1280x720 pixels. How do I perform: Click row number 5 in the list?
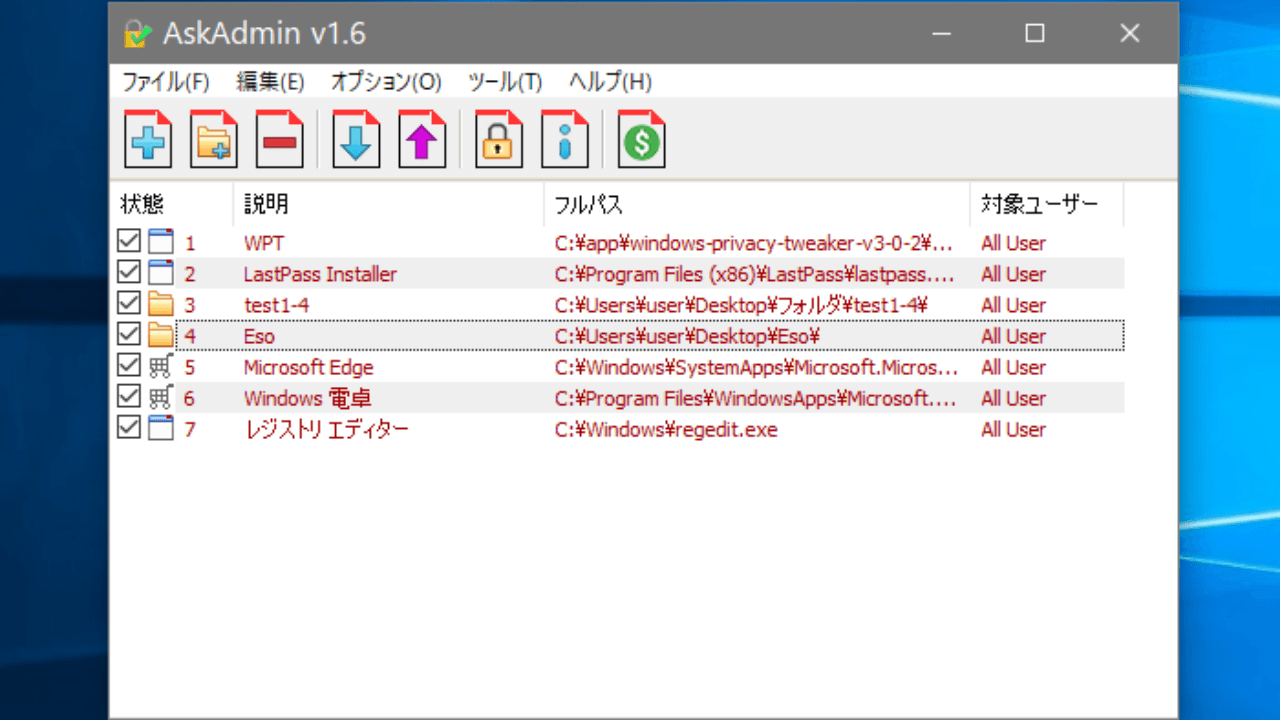click(x=190, y=367)
